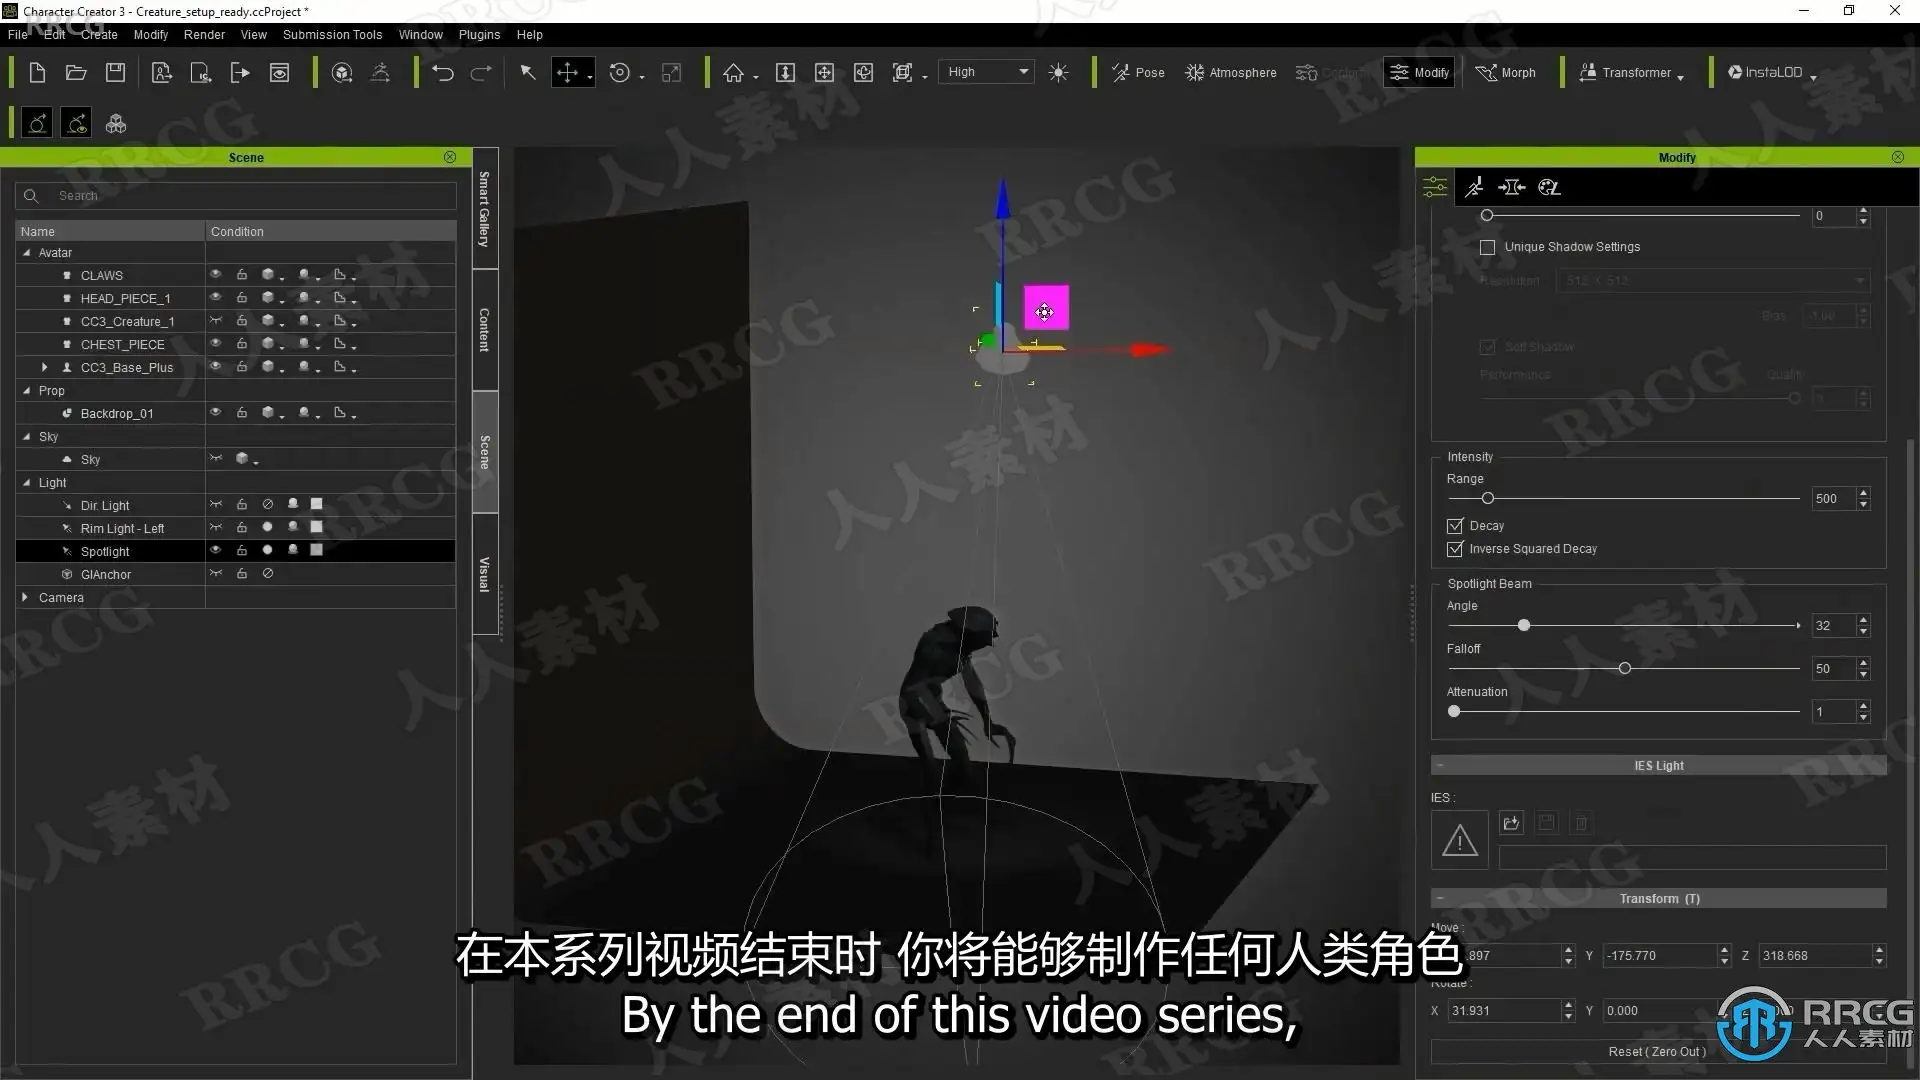Activate the Scale tool
This screenshot has height=1080, width=1920.
672,73
